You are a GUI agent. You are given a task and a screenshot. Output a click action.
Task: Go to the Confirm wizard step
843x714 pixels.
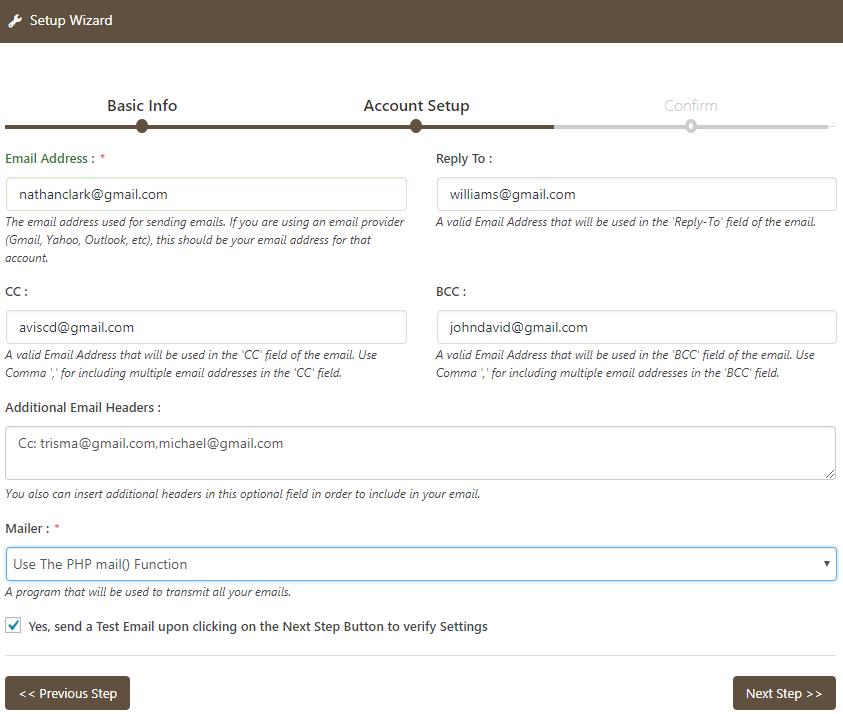tap(690, 106)
